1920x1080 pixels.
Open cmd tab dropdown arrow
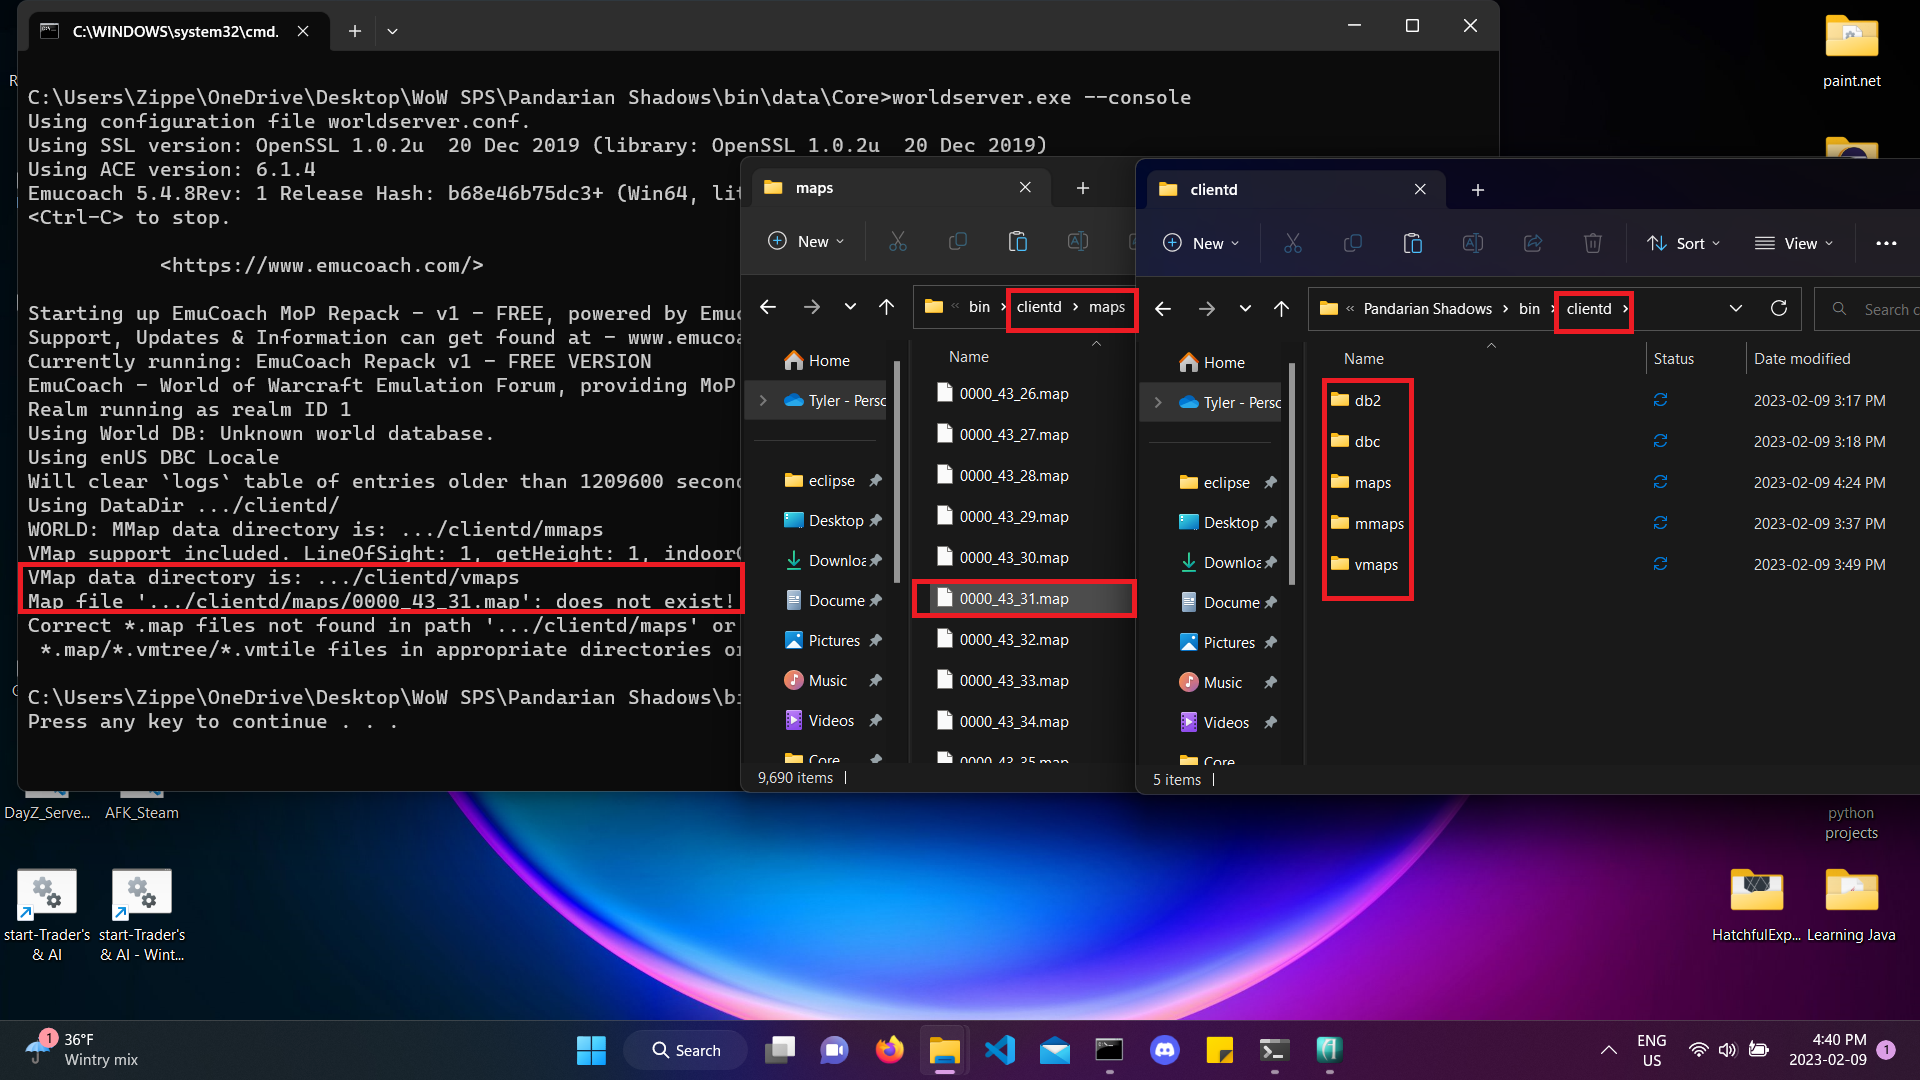point(392,31)
